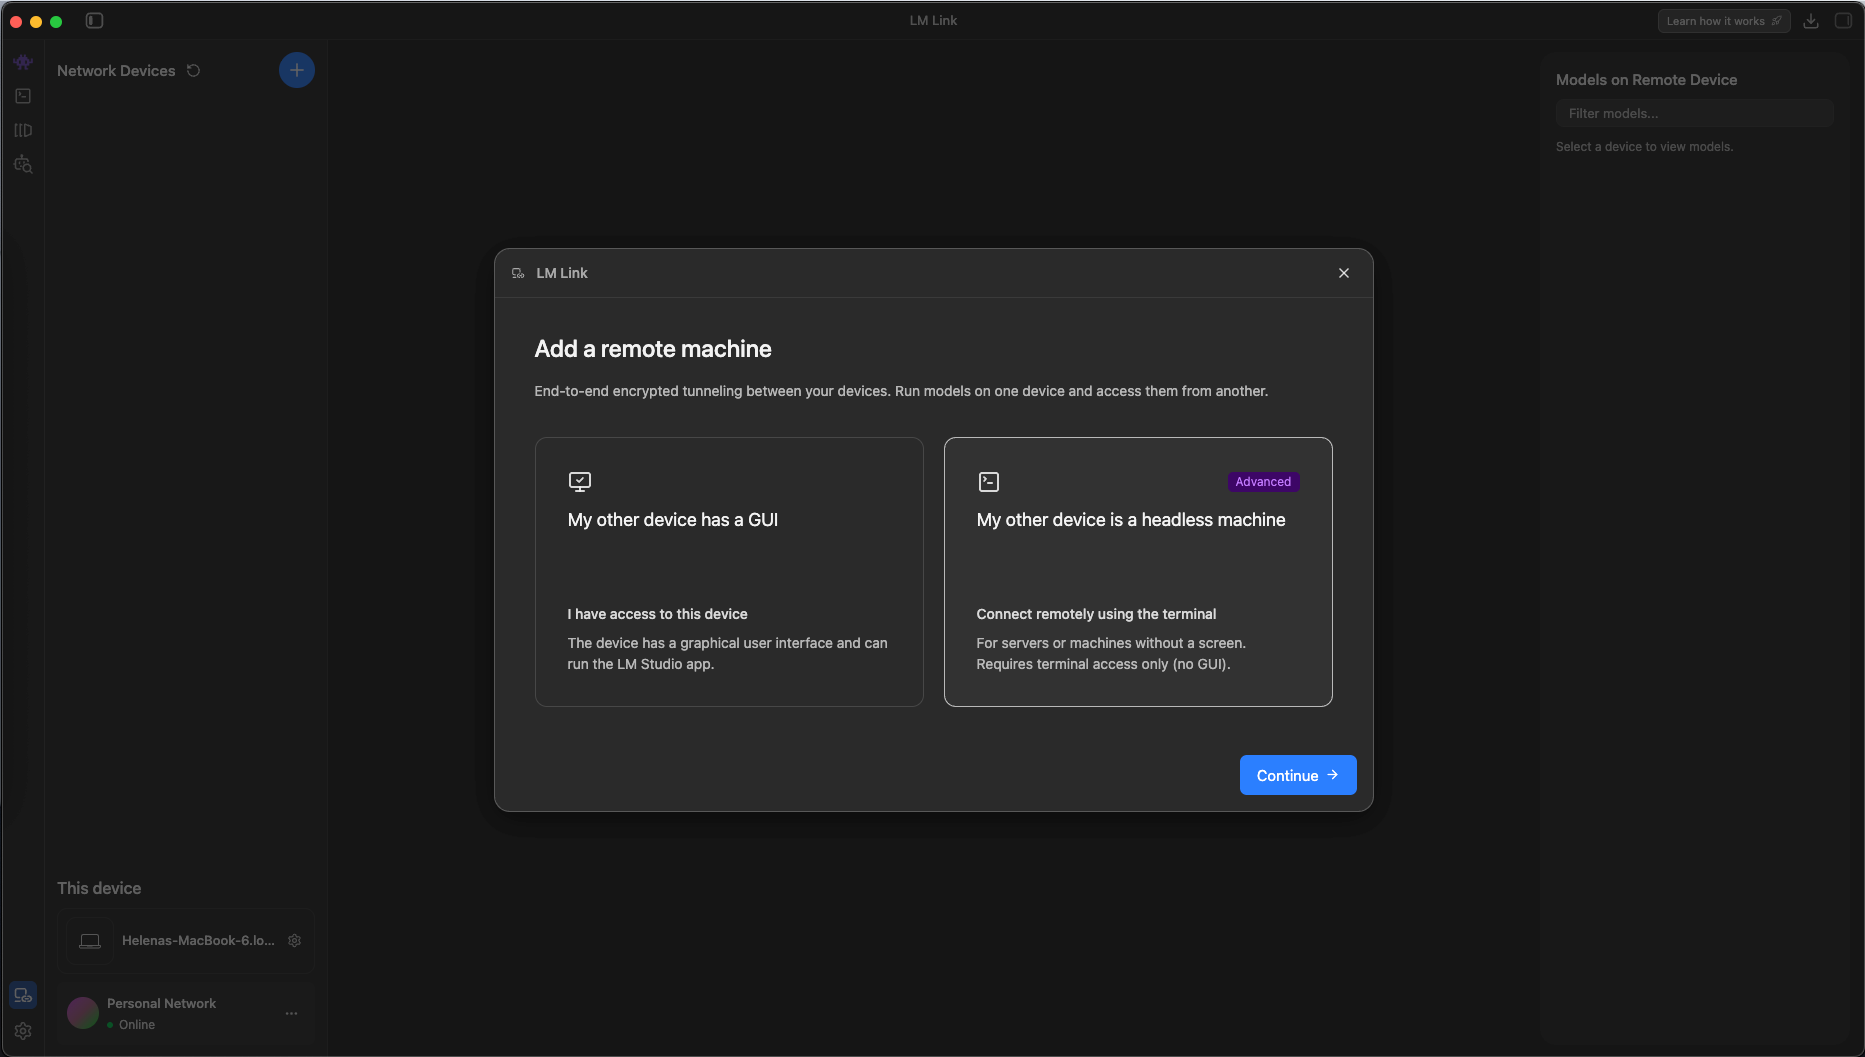
Task: Open settings for Helenas-MacBook device
Action: (295, 940)
